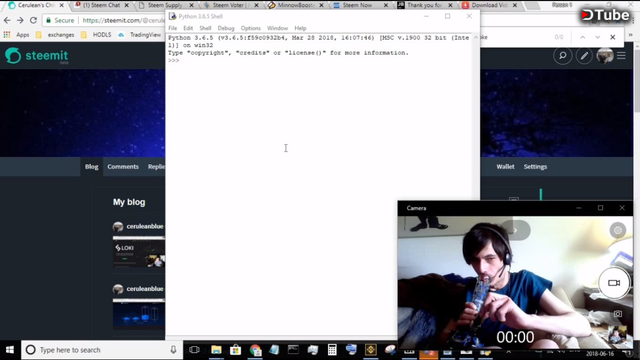Open Steemit search magnifier icon
Viewport: 640px width, 360px height.
coord(562,56)
